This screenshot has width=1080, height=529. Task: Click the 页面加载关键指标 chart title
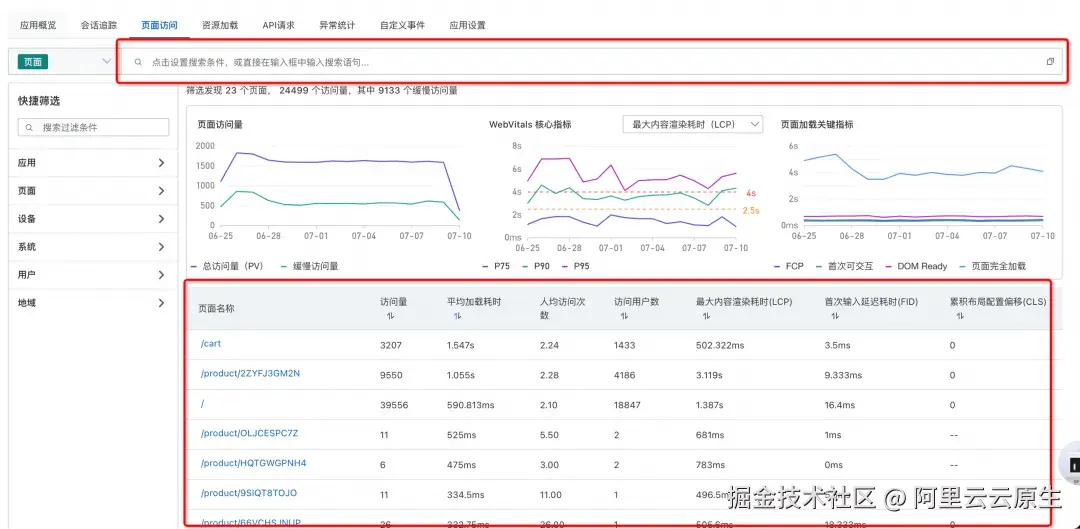coord(817,125)
